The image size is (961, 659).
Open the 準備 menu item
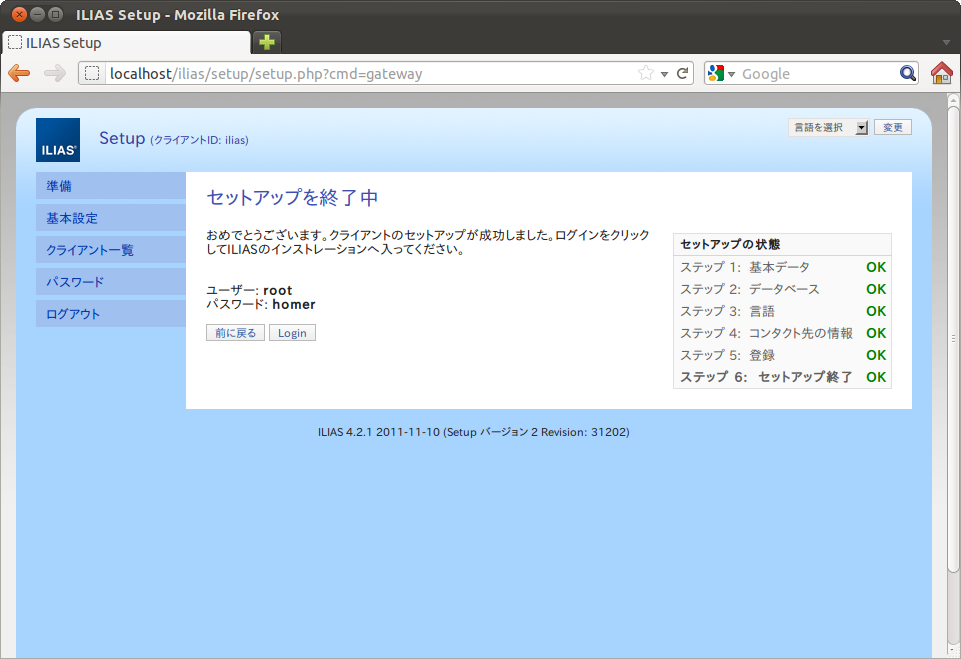[110, 186]
